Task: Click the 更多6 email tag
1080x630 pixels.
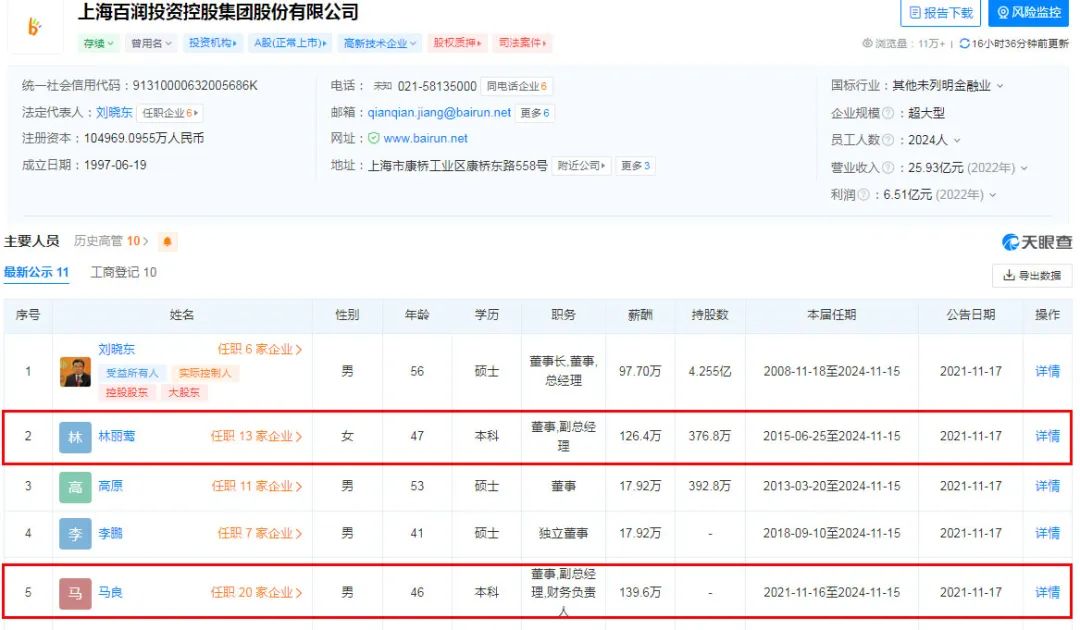Action: (534, 113)
